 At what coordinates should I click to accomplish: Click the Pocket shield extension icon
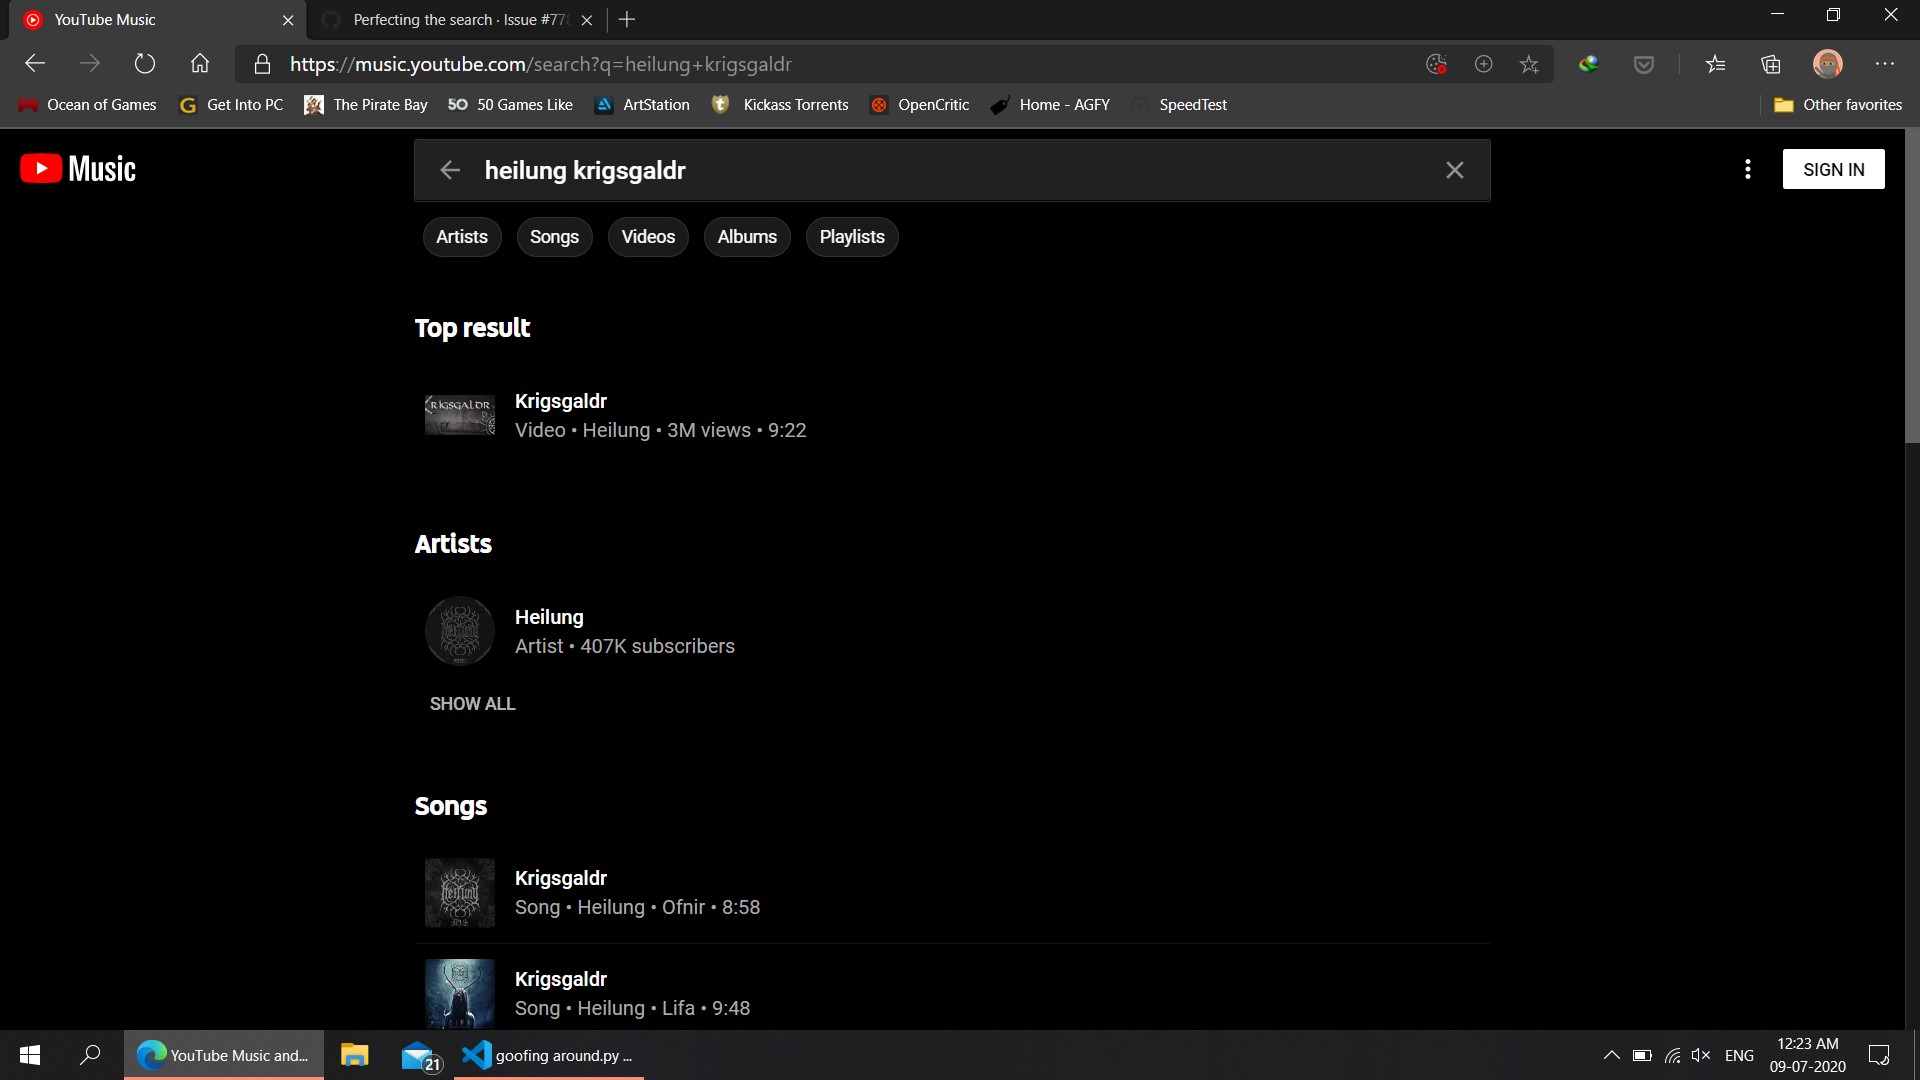[x=1644, y=65]
